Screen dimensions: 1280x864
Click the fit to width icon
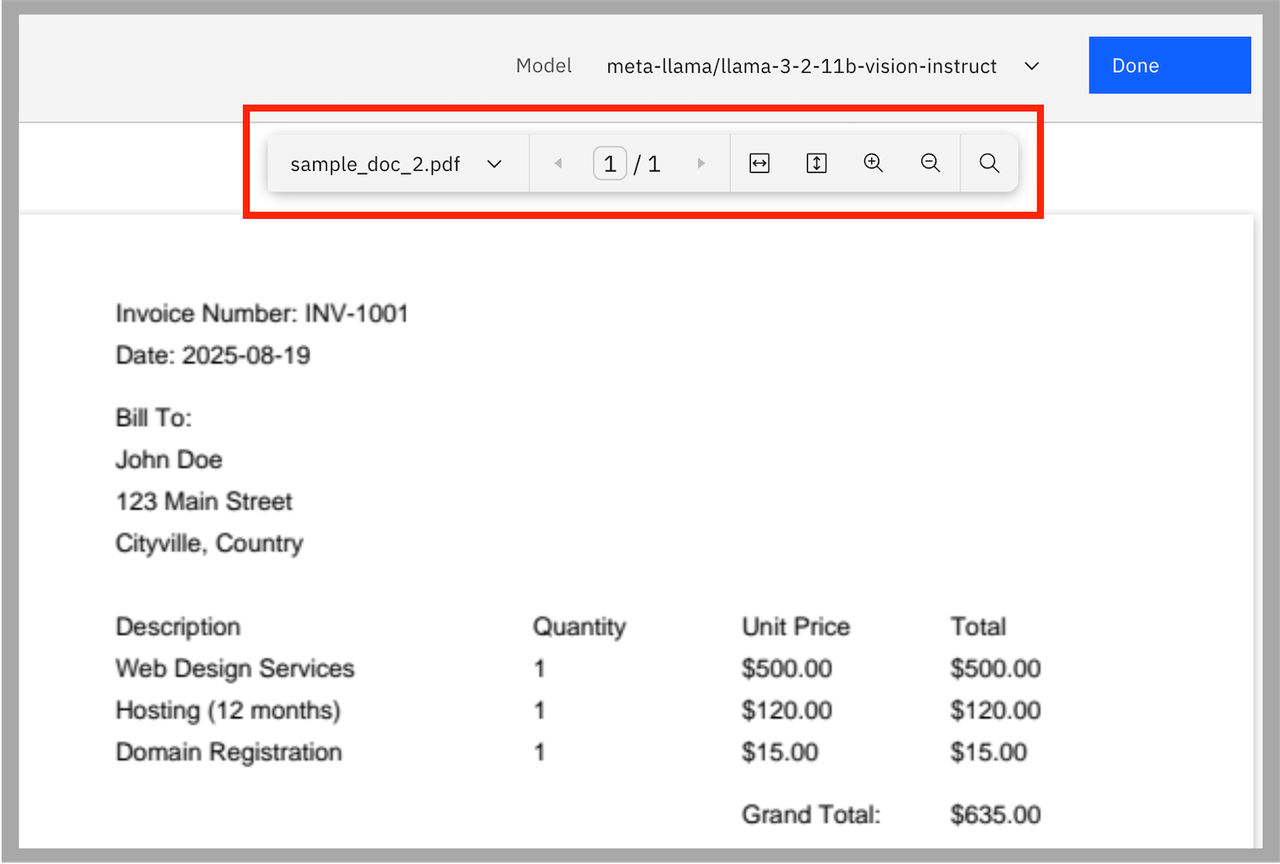759,163
